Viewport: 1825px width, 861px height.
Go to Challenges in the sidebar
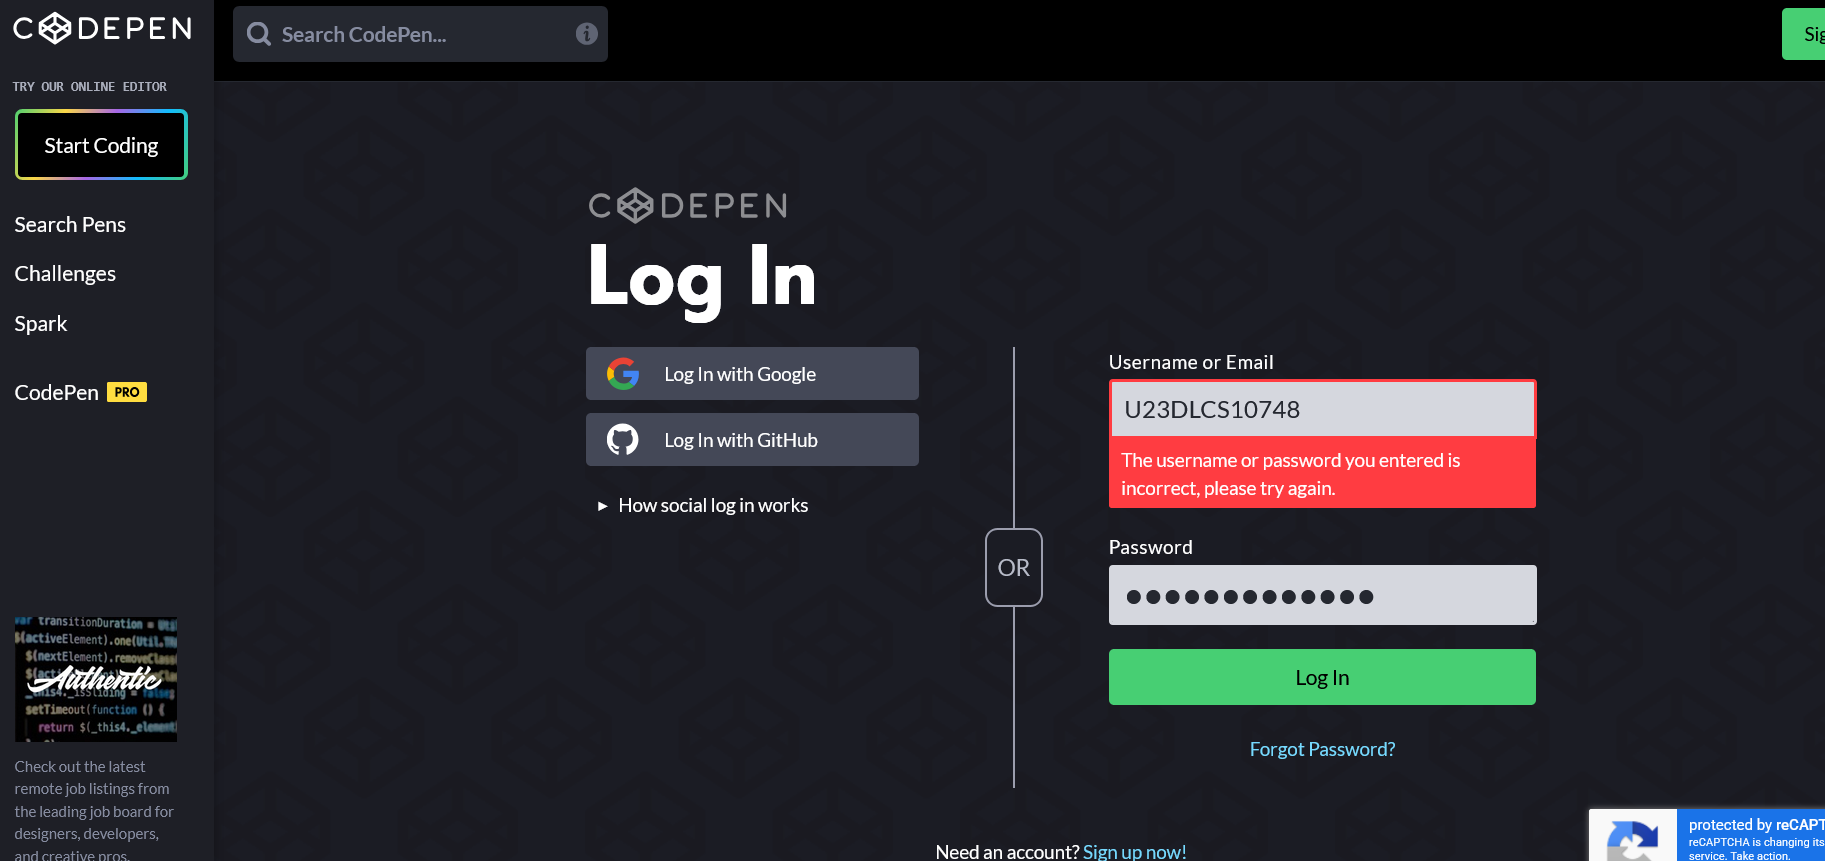point(65,274)
